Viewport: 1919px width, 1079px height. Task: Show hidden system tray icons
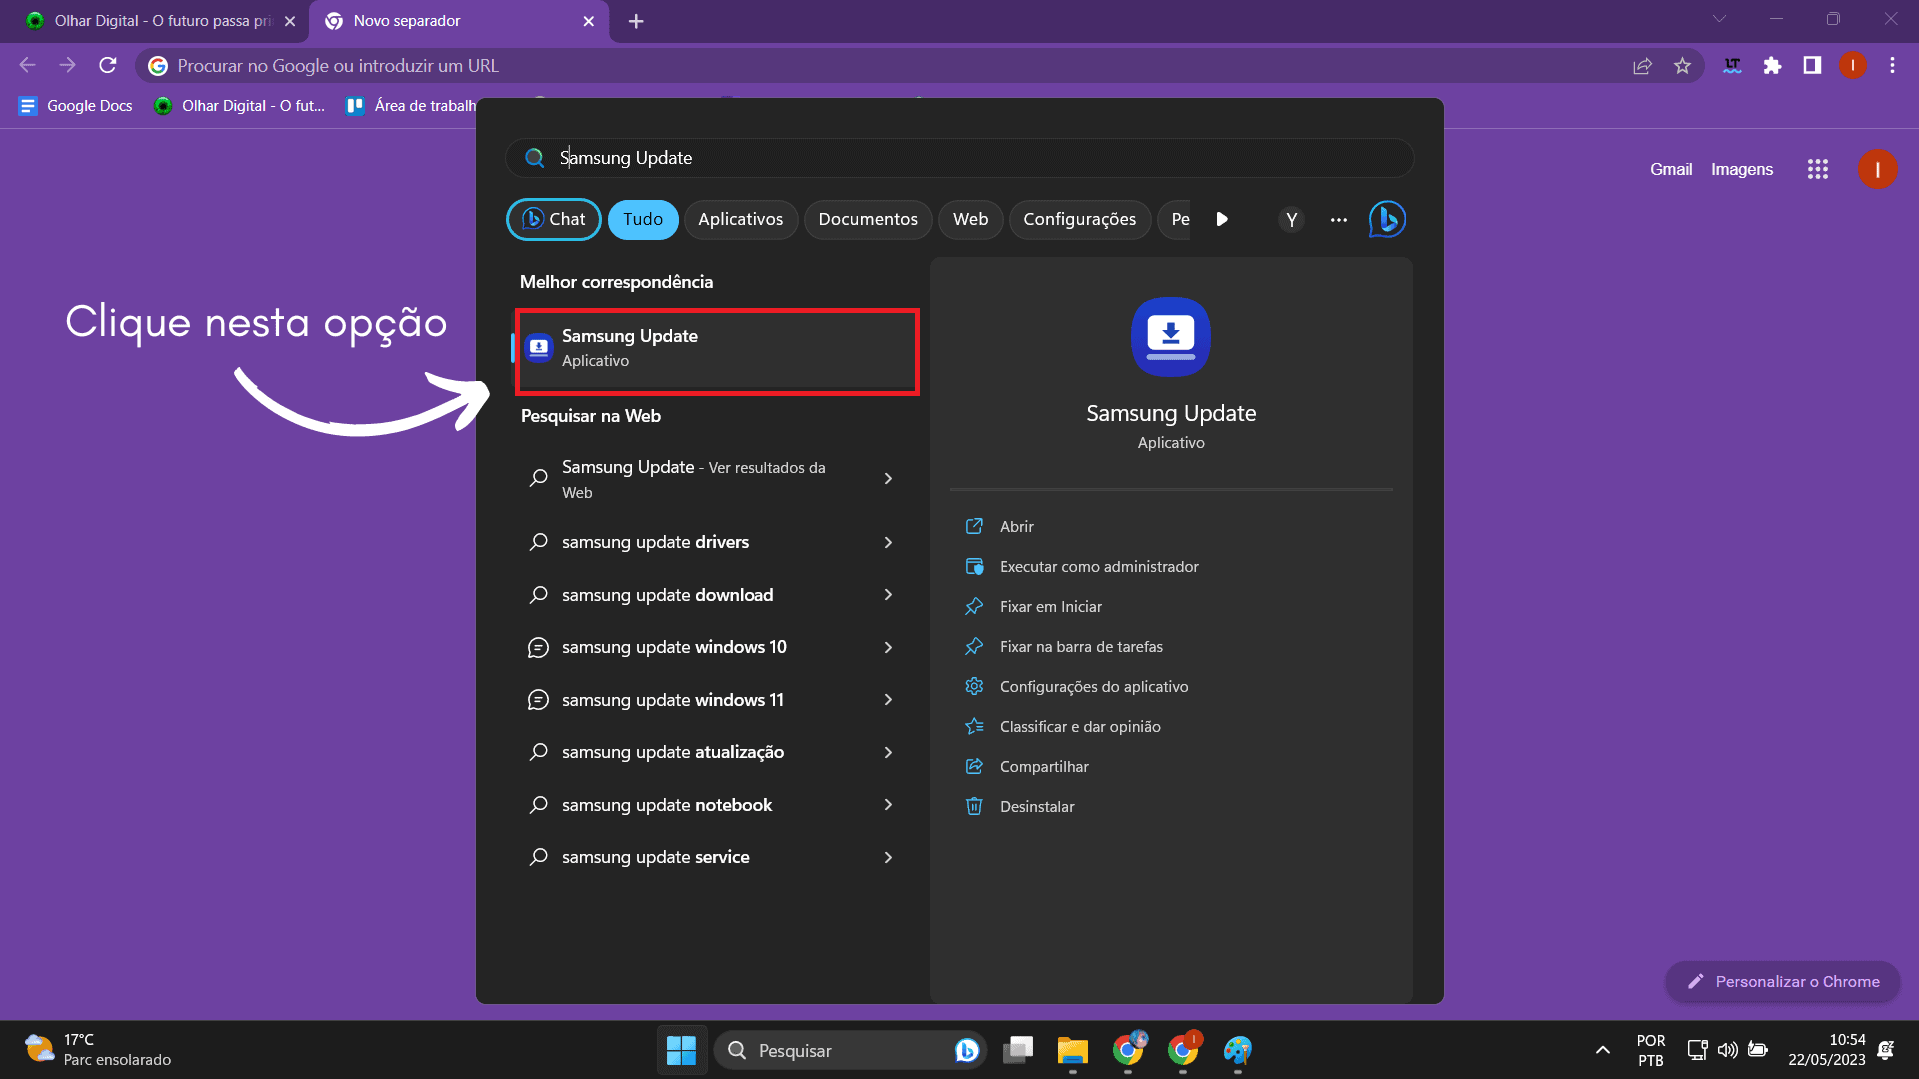click(x=1602, y=1050)
